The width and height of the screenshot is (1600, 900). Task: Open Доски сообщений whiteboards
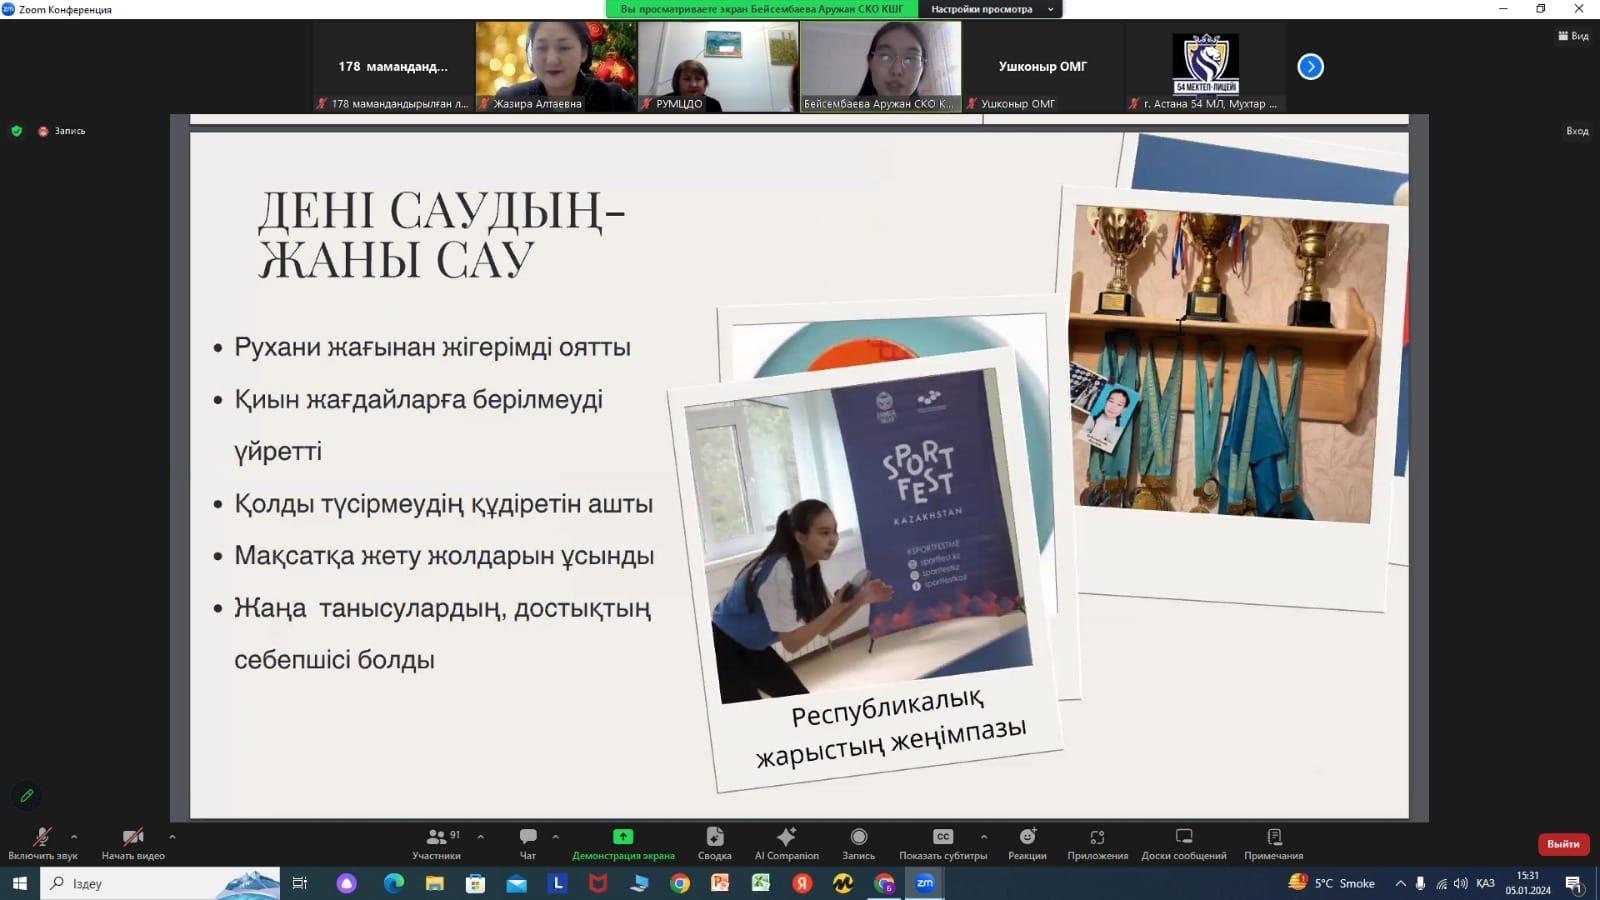point(1184,843)
